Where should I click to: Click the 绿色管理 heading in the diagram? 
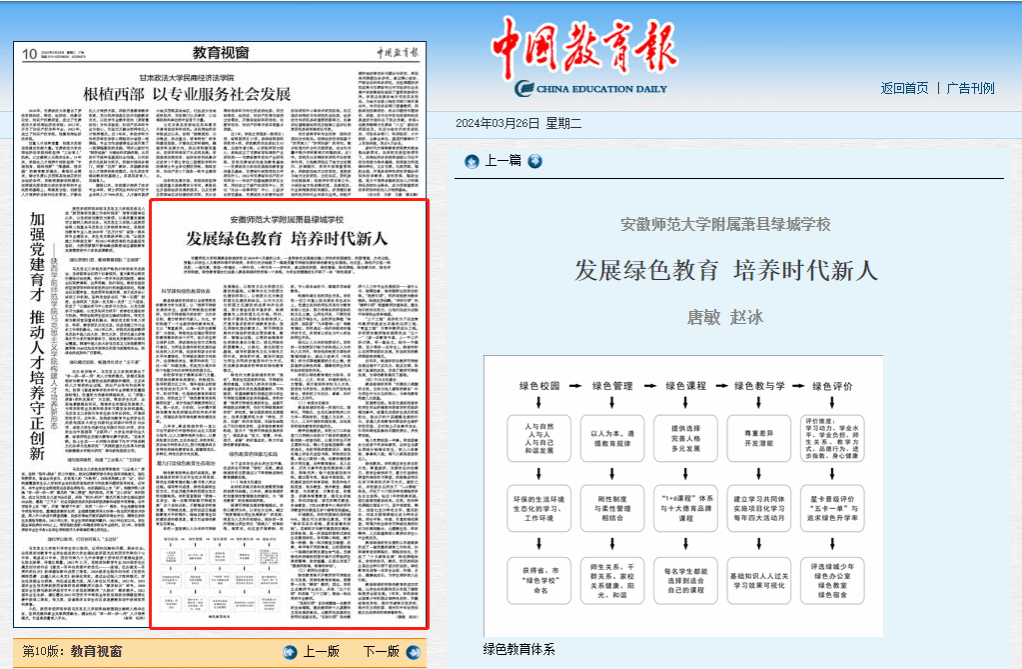click(x=612, y=386)
